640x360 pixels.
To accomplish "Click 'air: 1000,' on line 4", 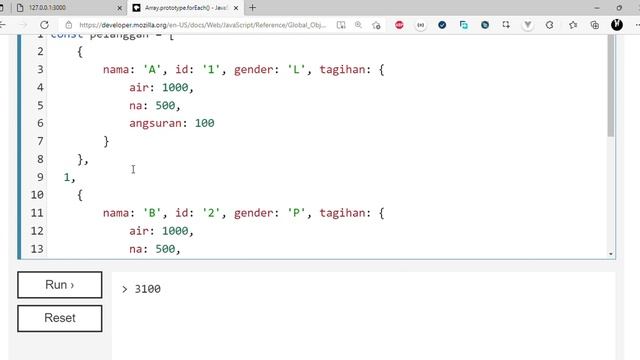I will (x=161, y=87).
